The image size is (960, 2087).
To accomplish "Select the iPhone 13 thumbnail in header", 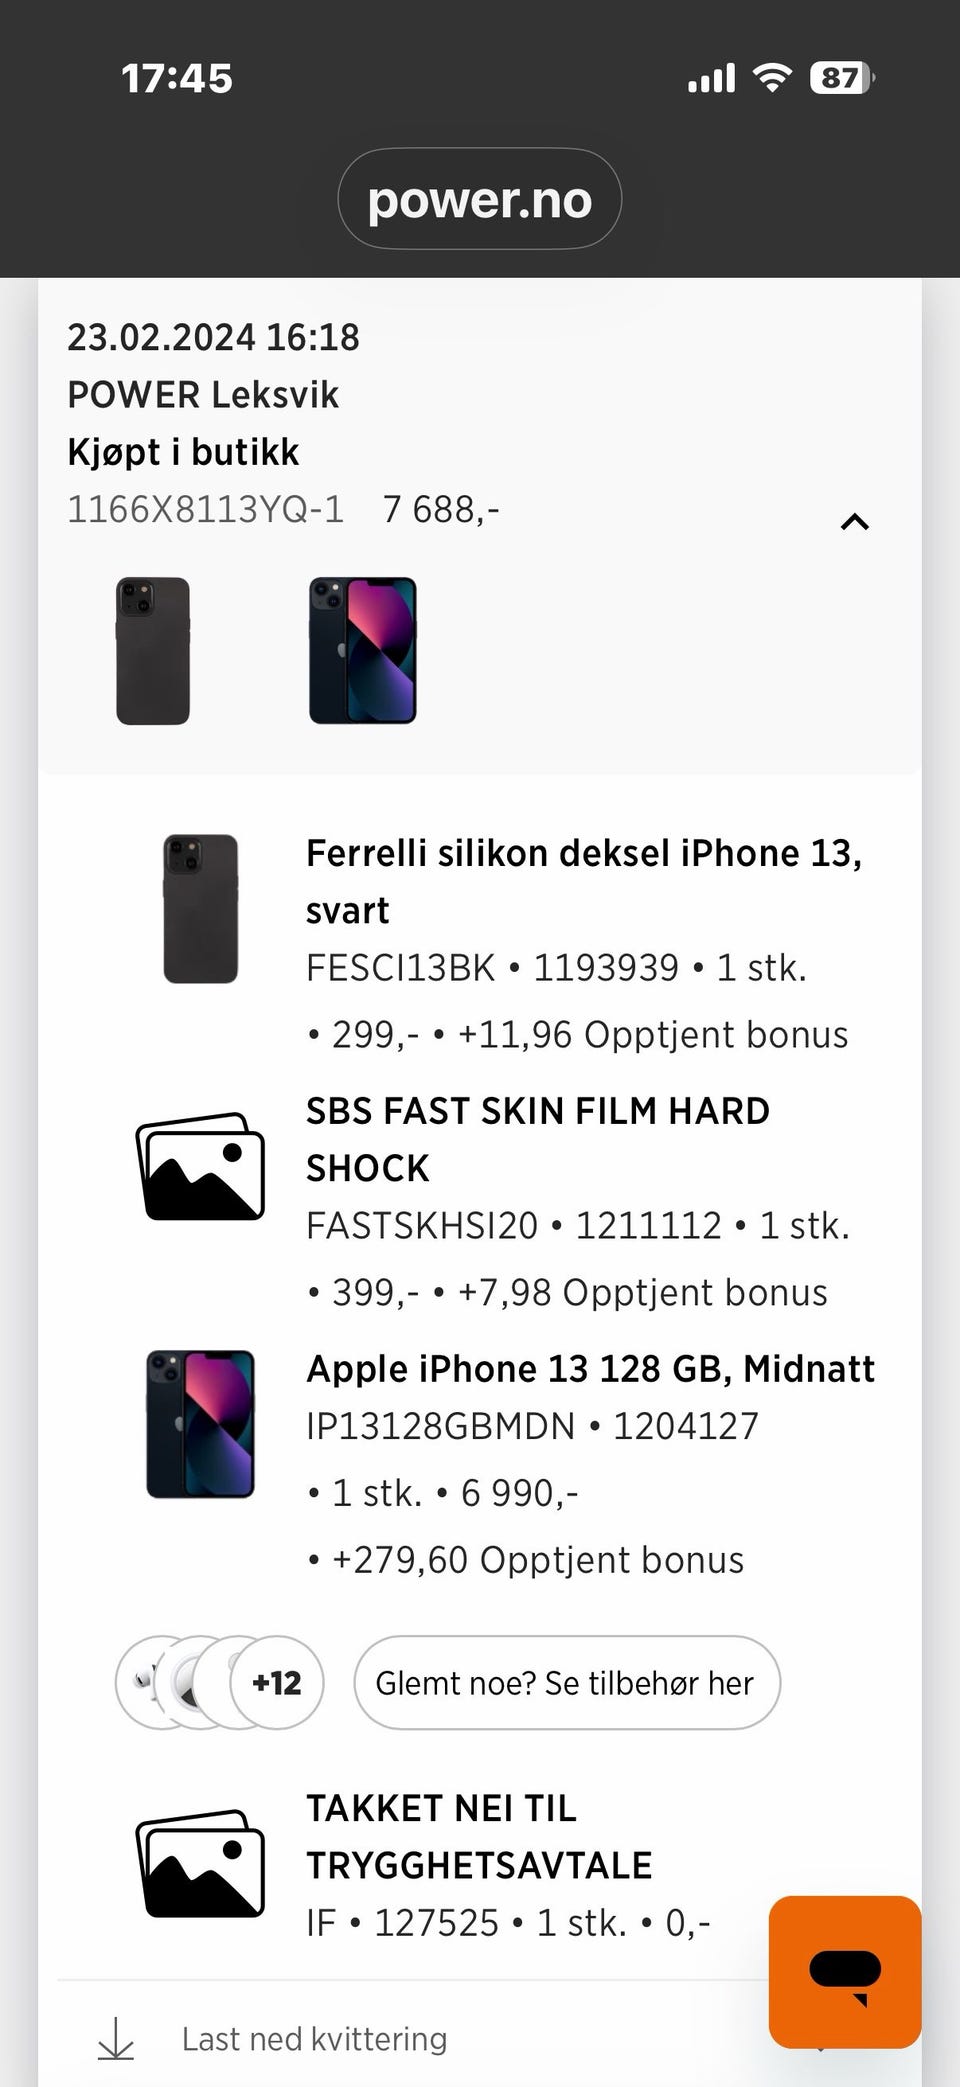I will [x=362, y=650].
